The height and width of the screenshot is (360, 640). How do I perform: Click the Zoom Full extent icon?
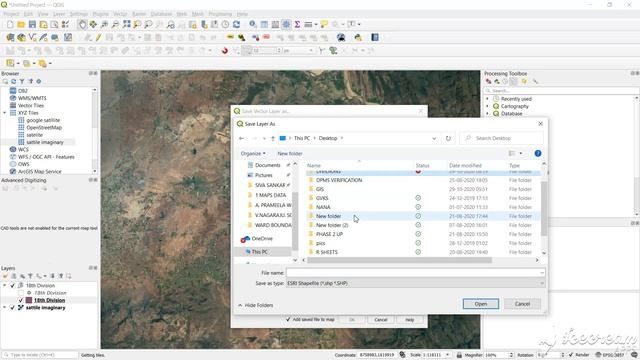127,24
